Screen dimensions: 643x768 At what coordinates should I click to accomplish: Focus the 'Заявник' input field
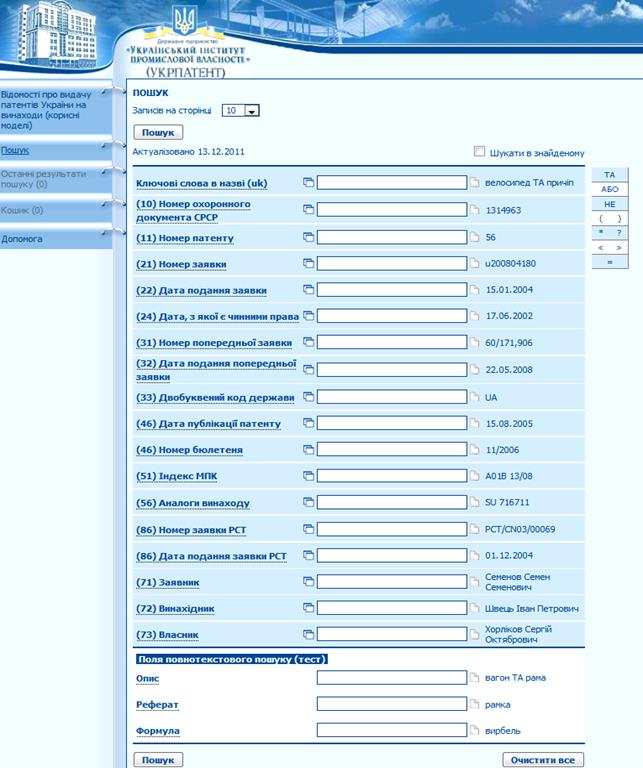(392, 581)
